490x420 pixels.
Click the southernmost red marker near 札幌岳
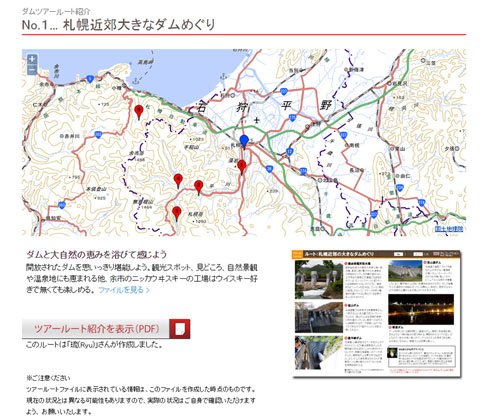pyautogui.click(x=177, y=214)
